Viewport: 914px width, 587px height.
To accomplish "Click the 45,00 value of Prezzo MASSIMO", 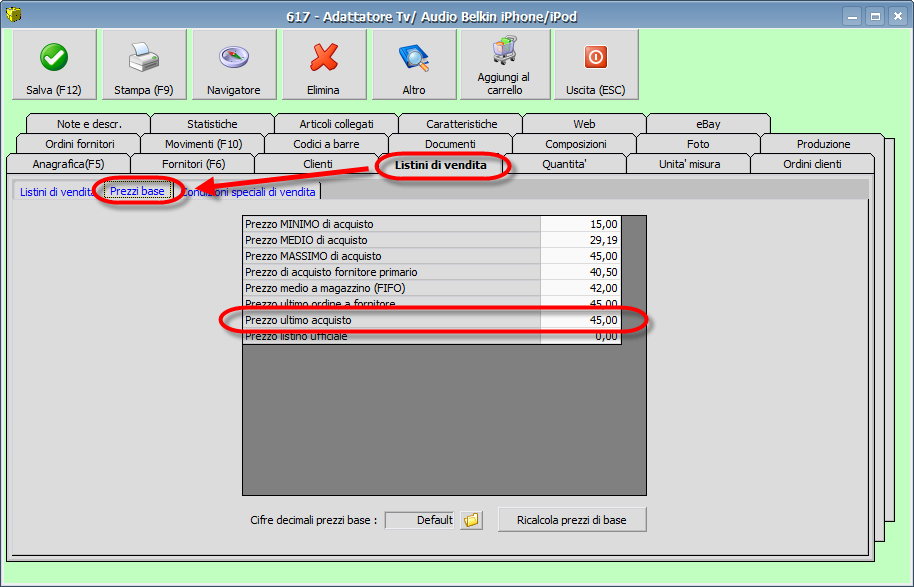I will coord(581,256).
